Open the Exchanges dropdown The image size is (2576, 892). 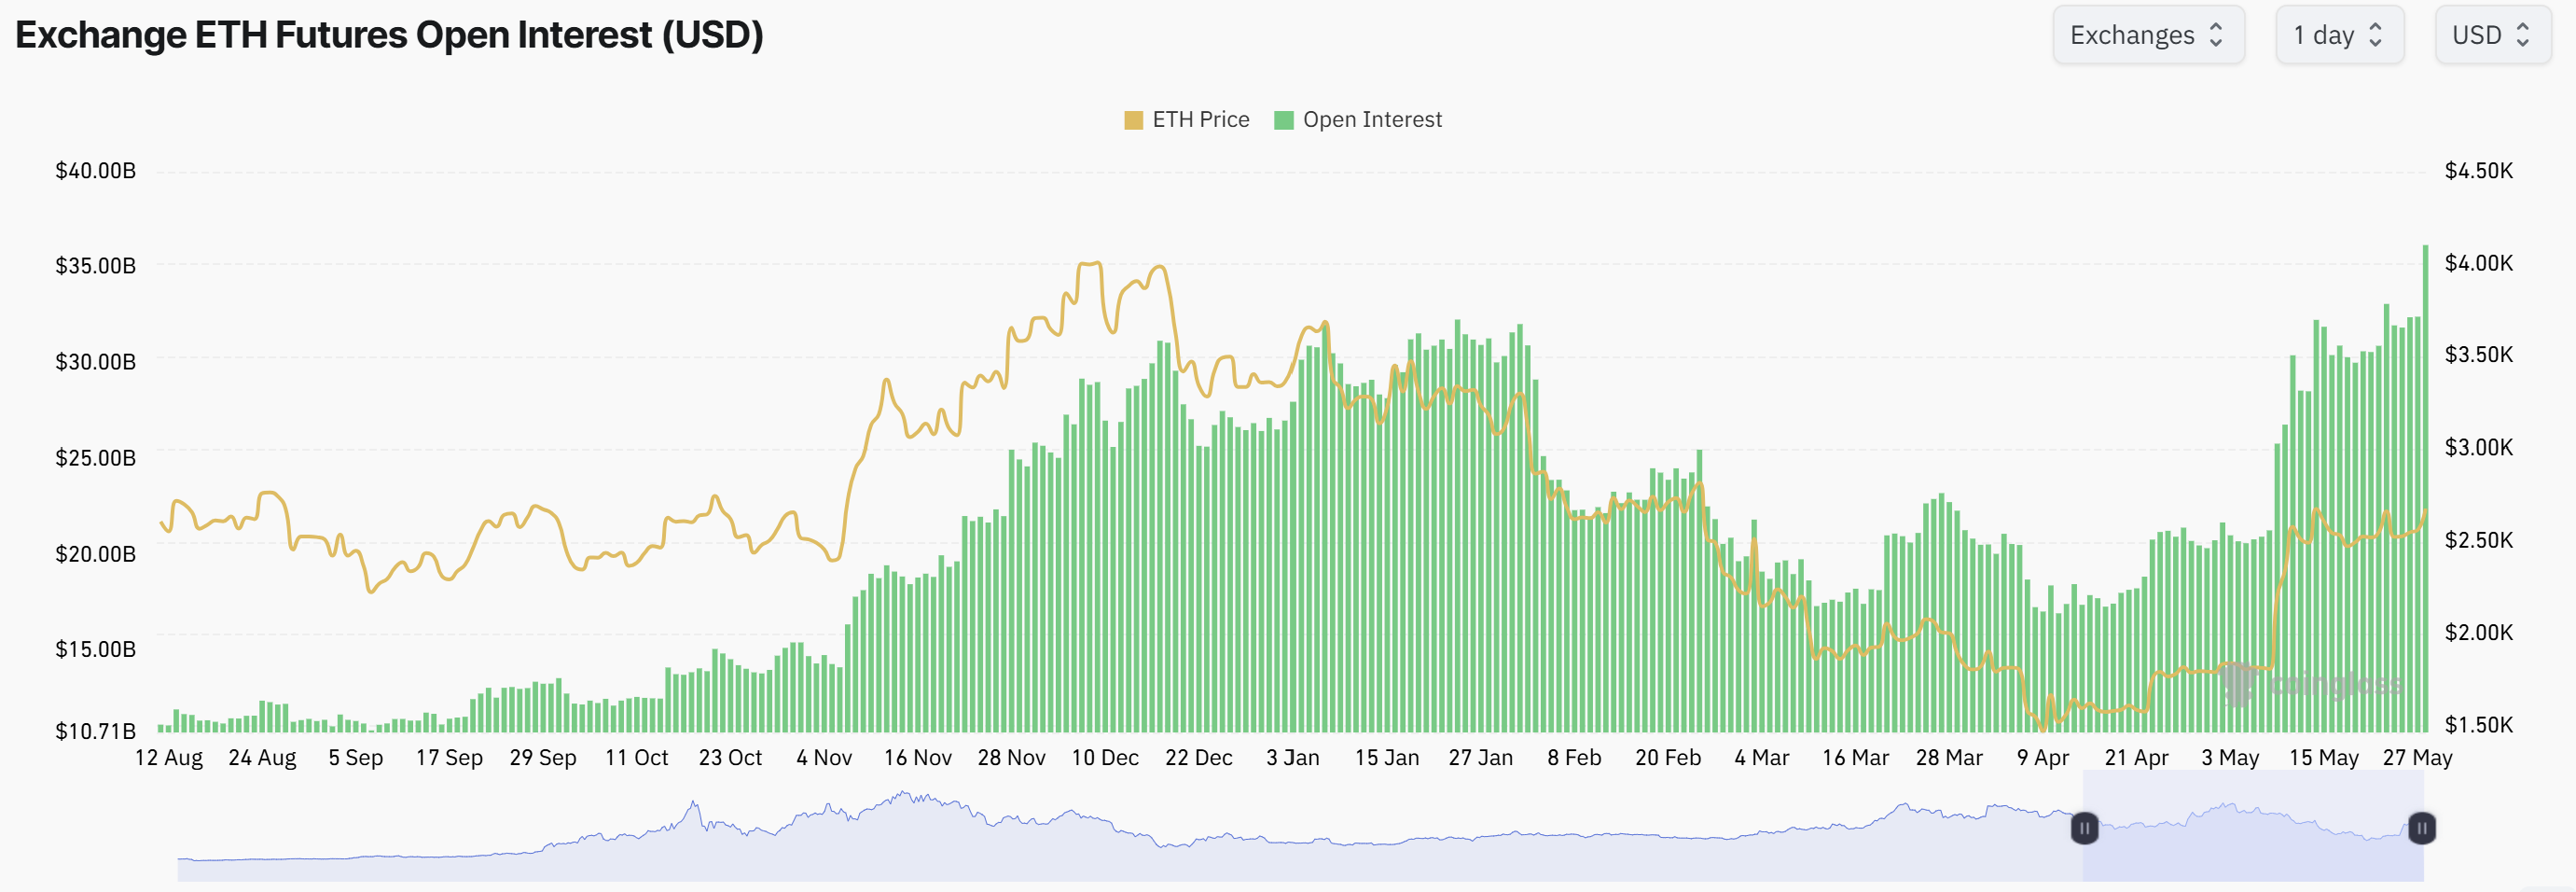pyautogui.click(x=2148, y=34)
